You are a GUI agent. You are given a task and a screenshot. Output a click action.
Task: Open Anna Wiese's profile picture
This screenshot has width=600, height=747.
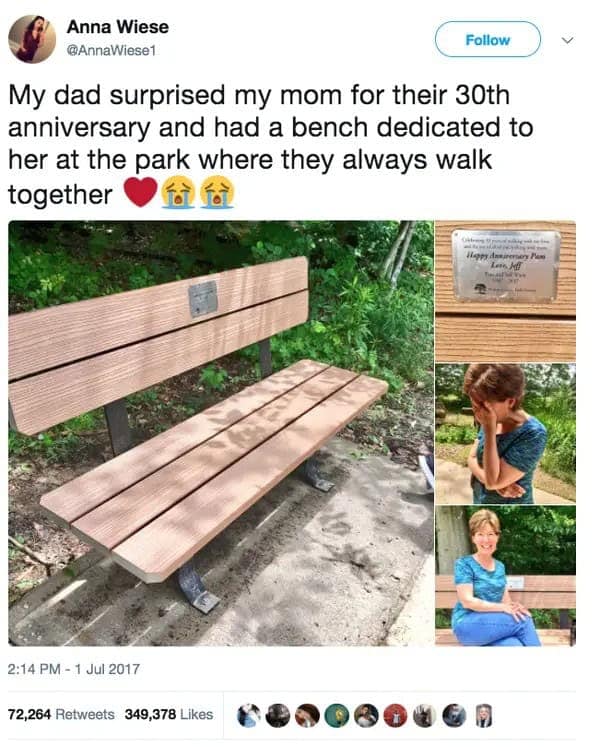tap(33, 39)
